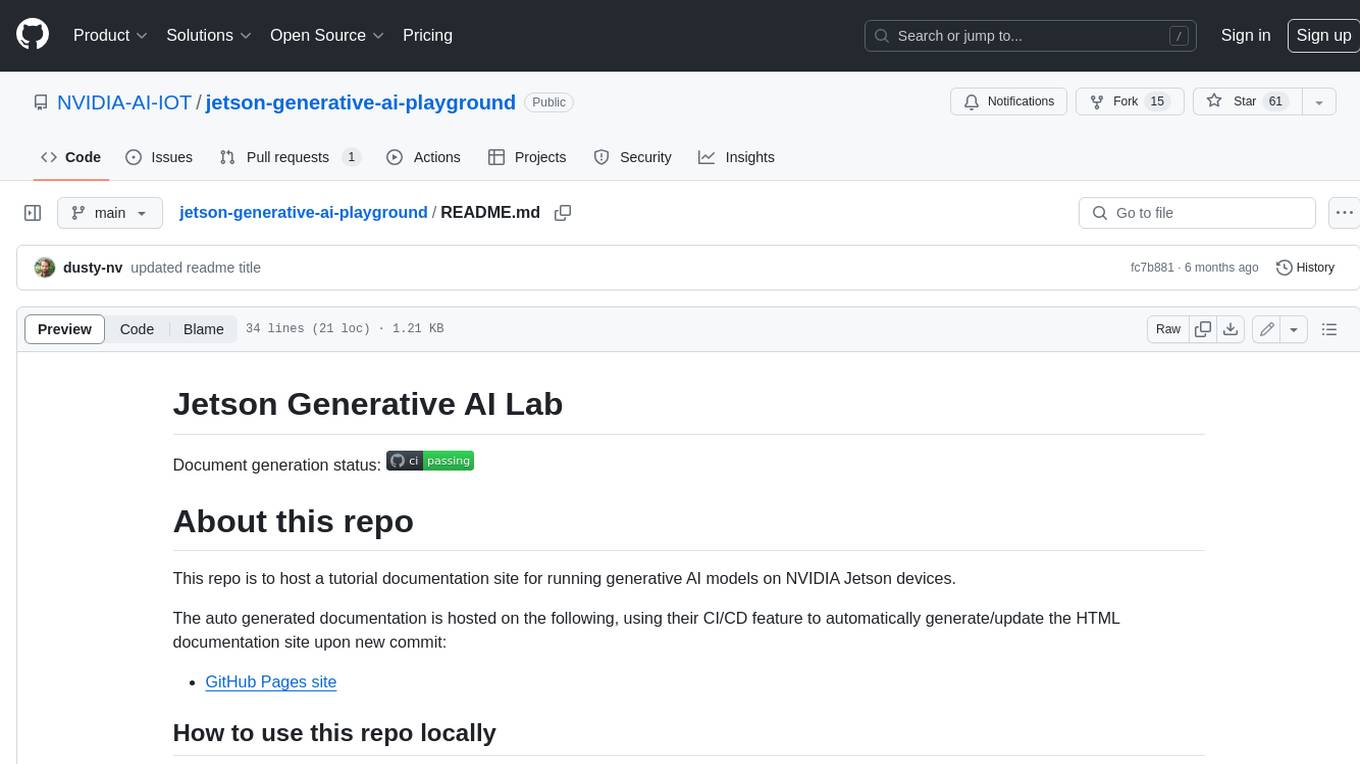
Task: Open the GitHub Pages site link
Action: coord(271,682)
